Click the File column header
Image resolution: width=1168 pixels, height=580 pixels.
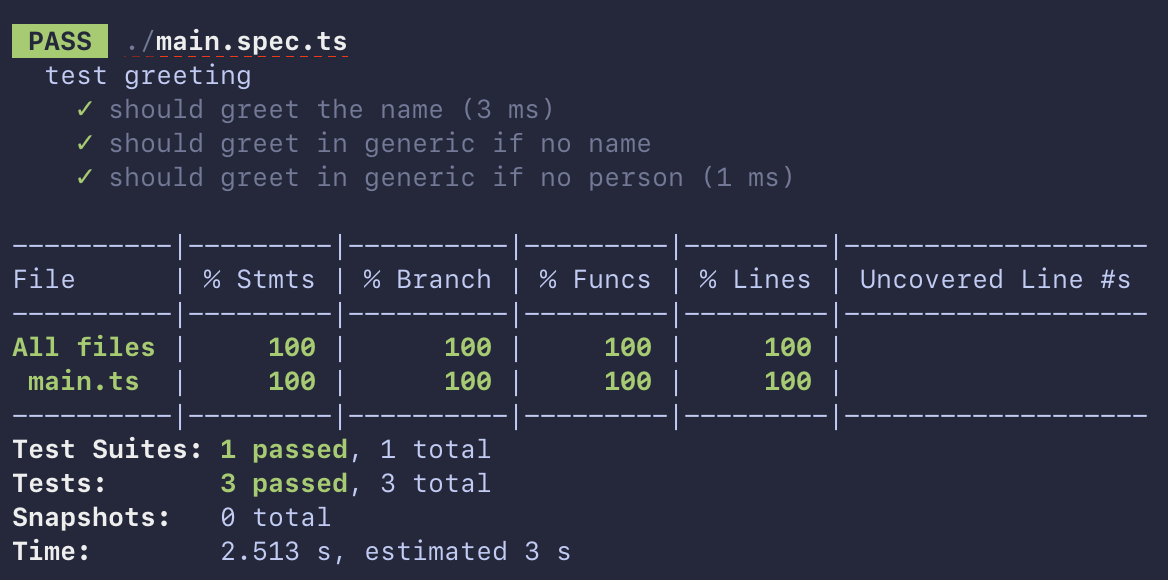pyautogui.click(x=44, y=279)
